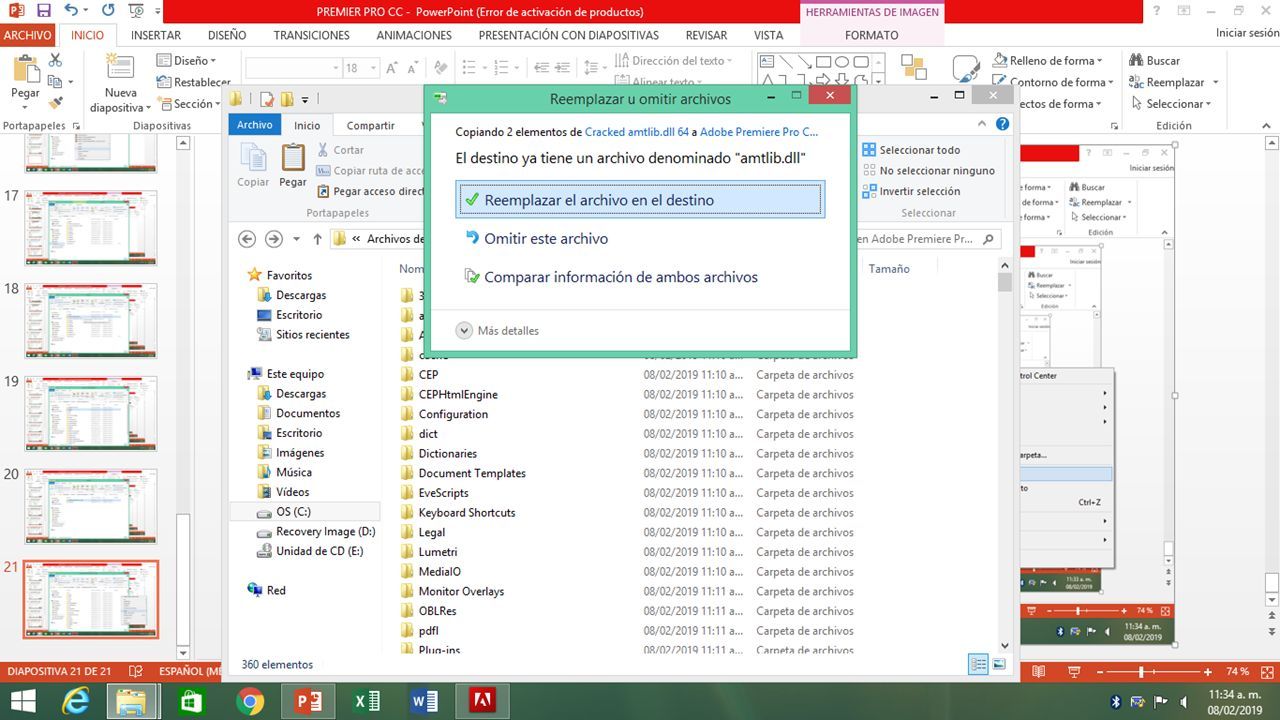This screenshot has width=1280, height=720.
Task: Switch Explorer to large icons view
Action: (x=998, y=664)
